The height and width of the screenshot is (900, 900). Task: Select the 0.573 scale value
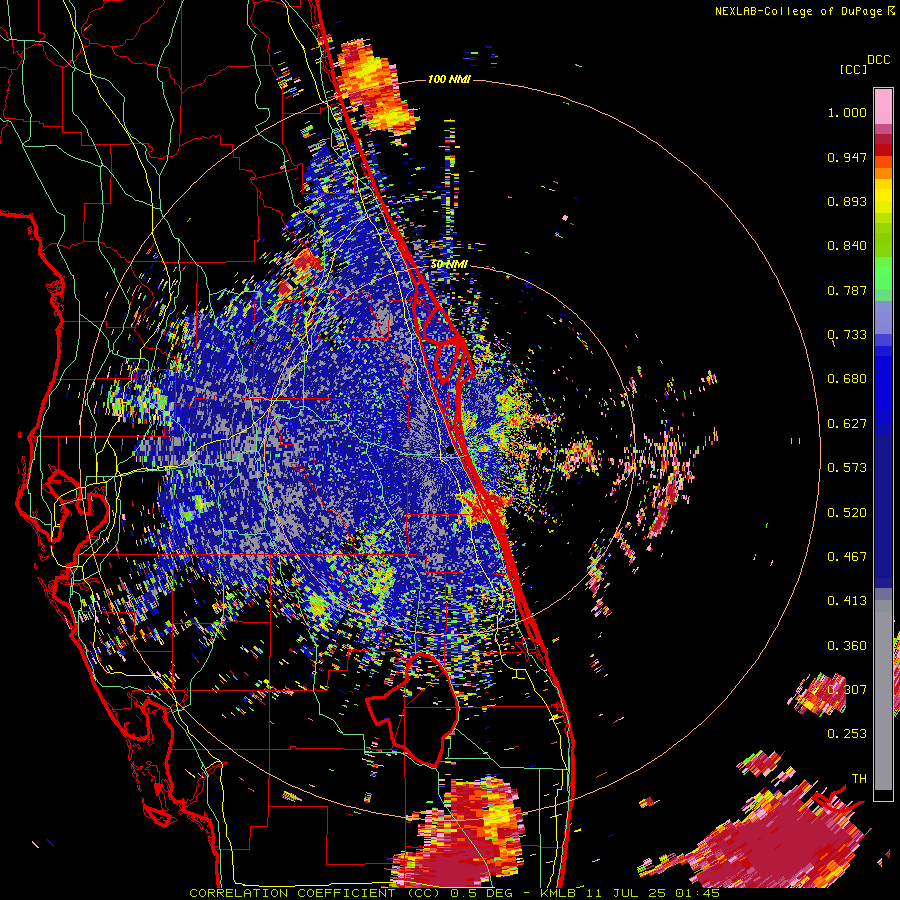point(847,468)
